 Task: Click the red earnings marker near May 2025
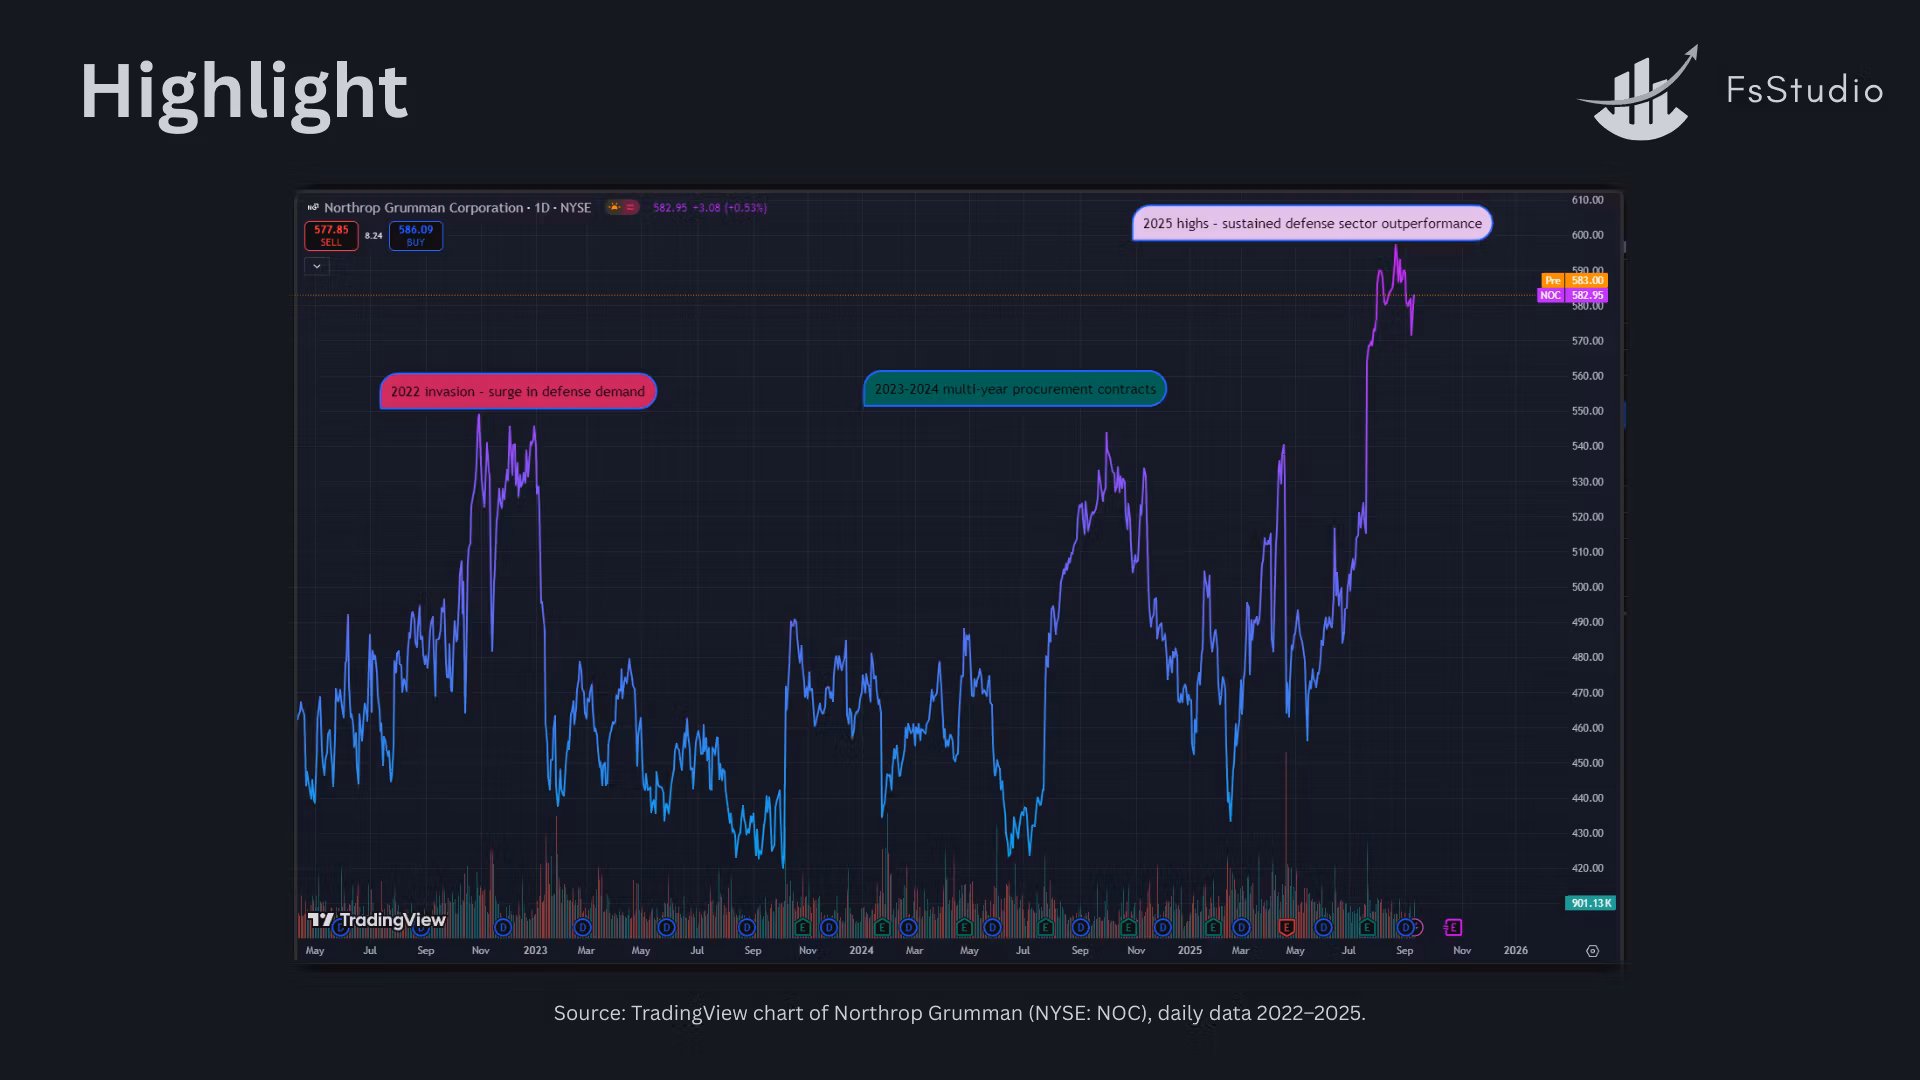[x=1287, y=928]
